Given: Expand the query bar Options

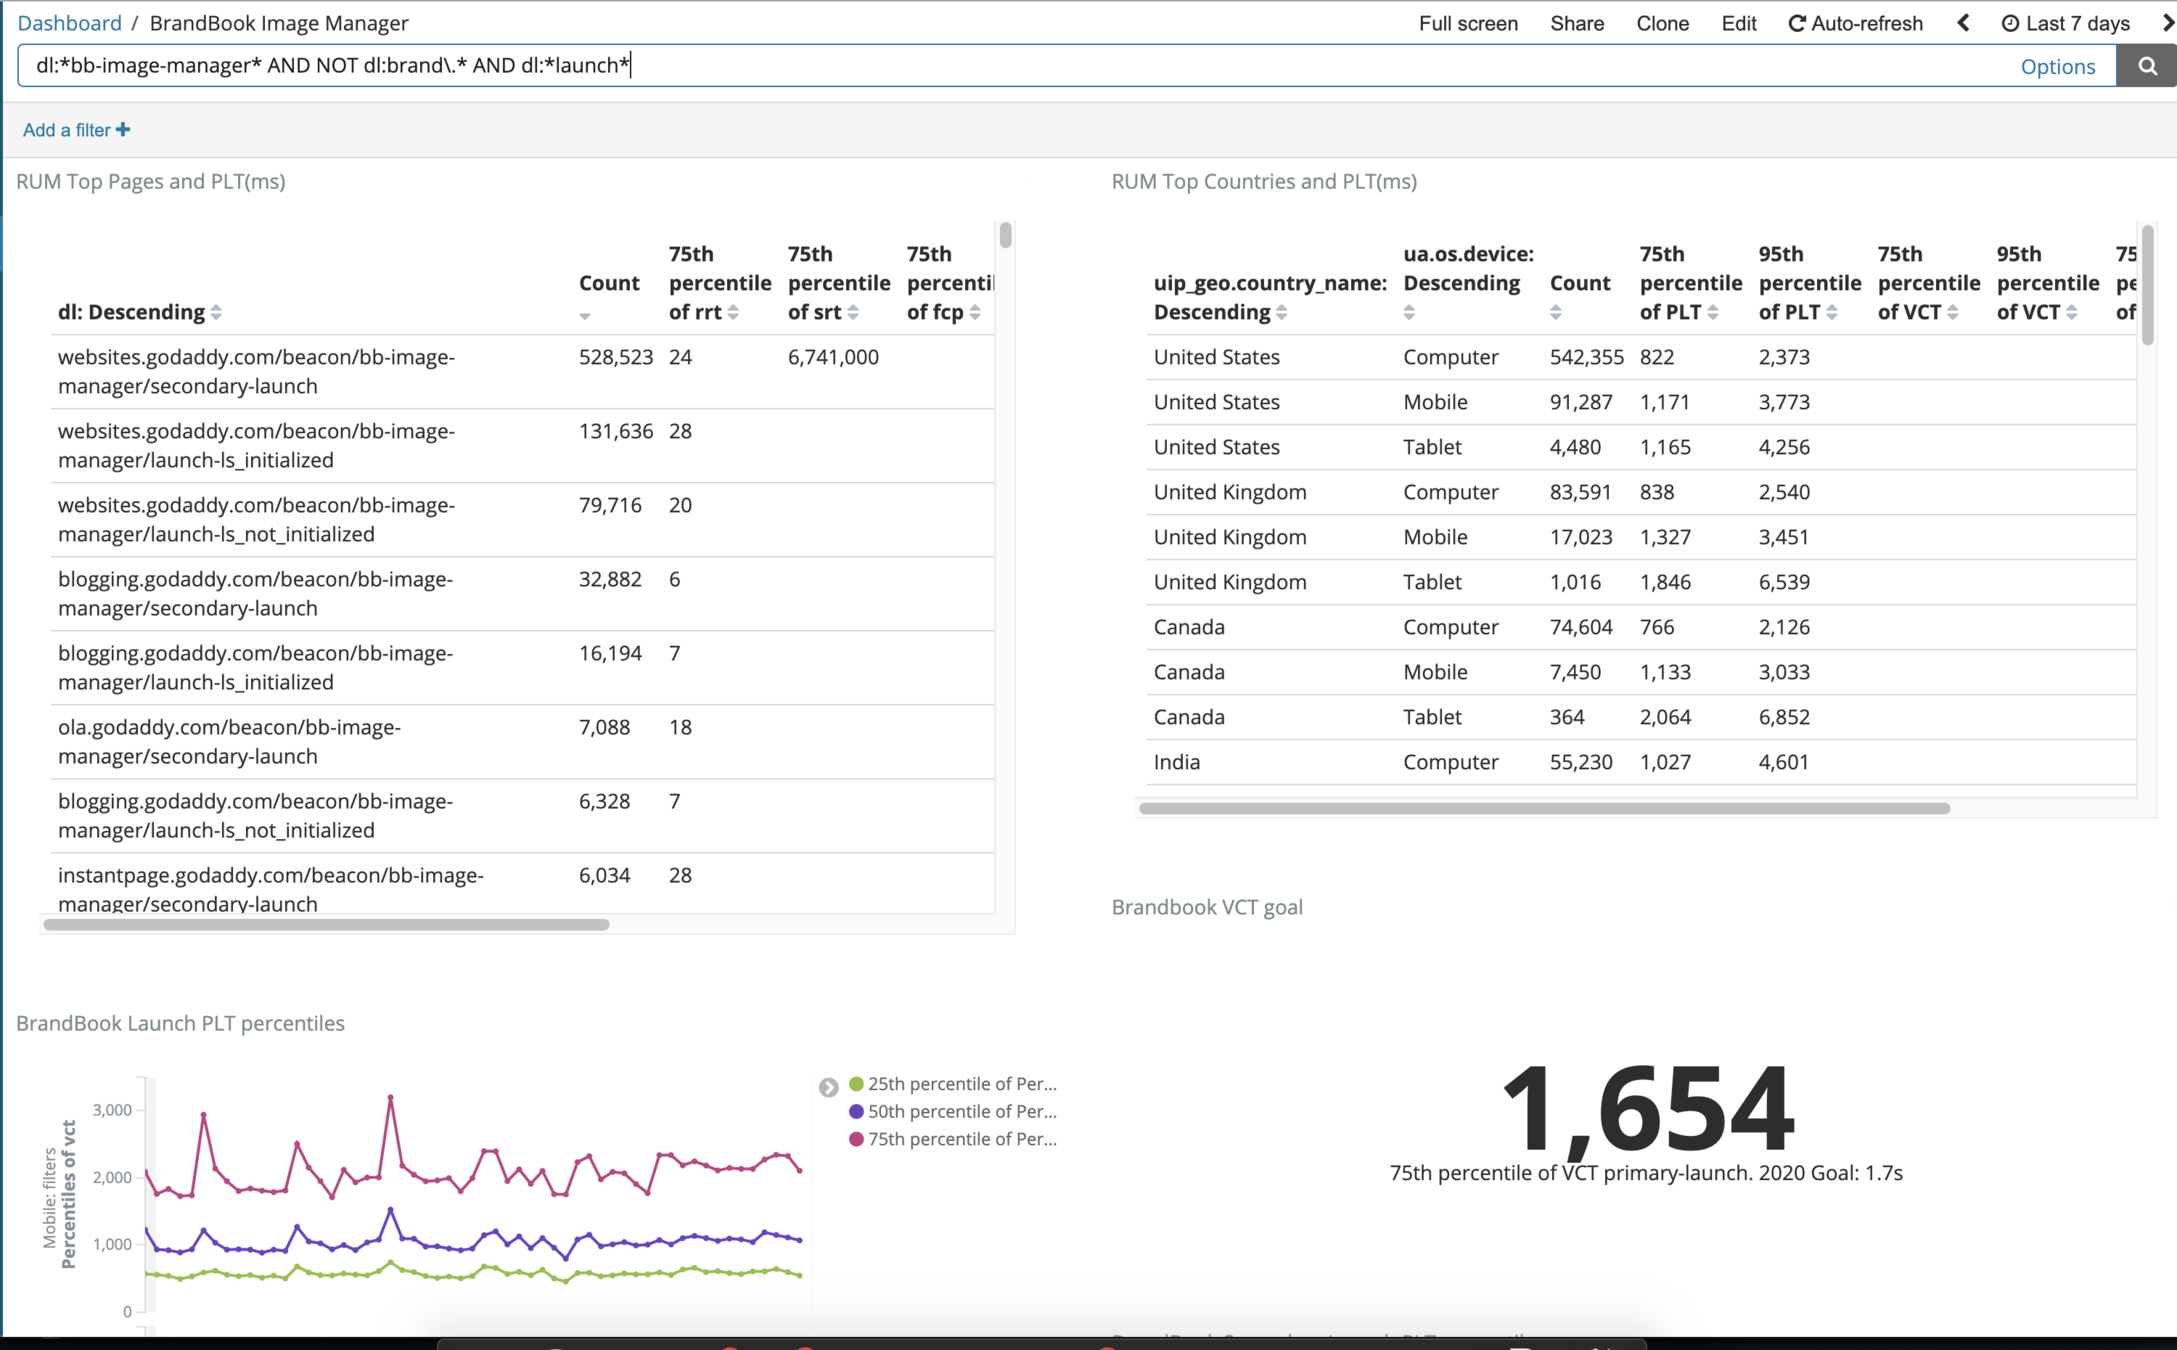Looking at the screenshot, I should pyautogui.click(x=2057, y=66).
